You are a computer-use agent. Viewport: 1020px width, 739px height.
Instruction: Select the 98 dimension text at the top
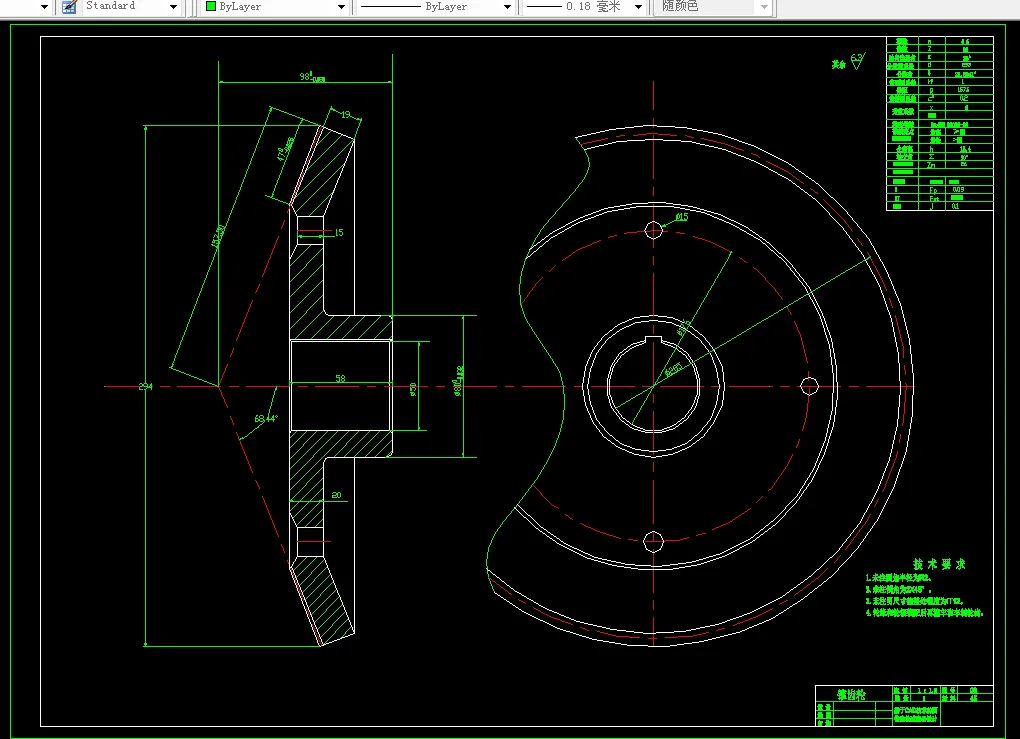(312, 77)
